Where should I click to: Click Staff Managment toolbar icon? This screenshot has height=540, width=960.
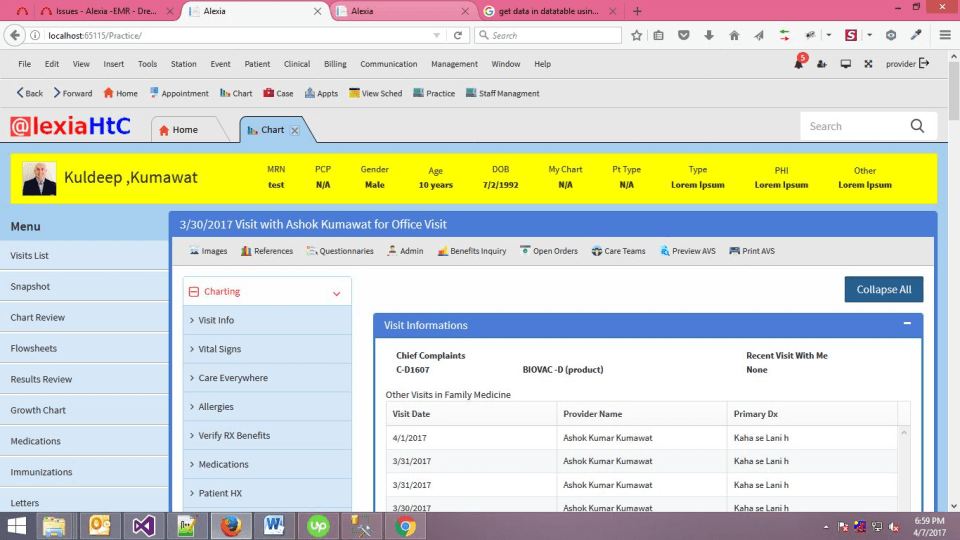pyautogui.click(x=471, y=93)
